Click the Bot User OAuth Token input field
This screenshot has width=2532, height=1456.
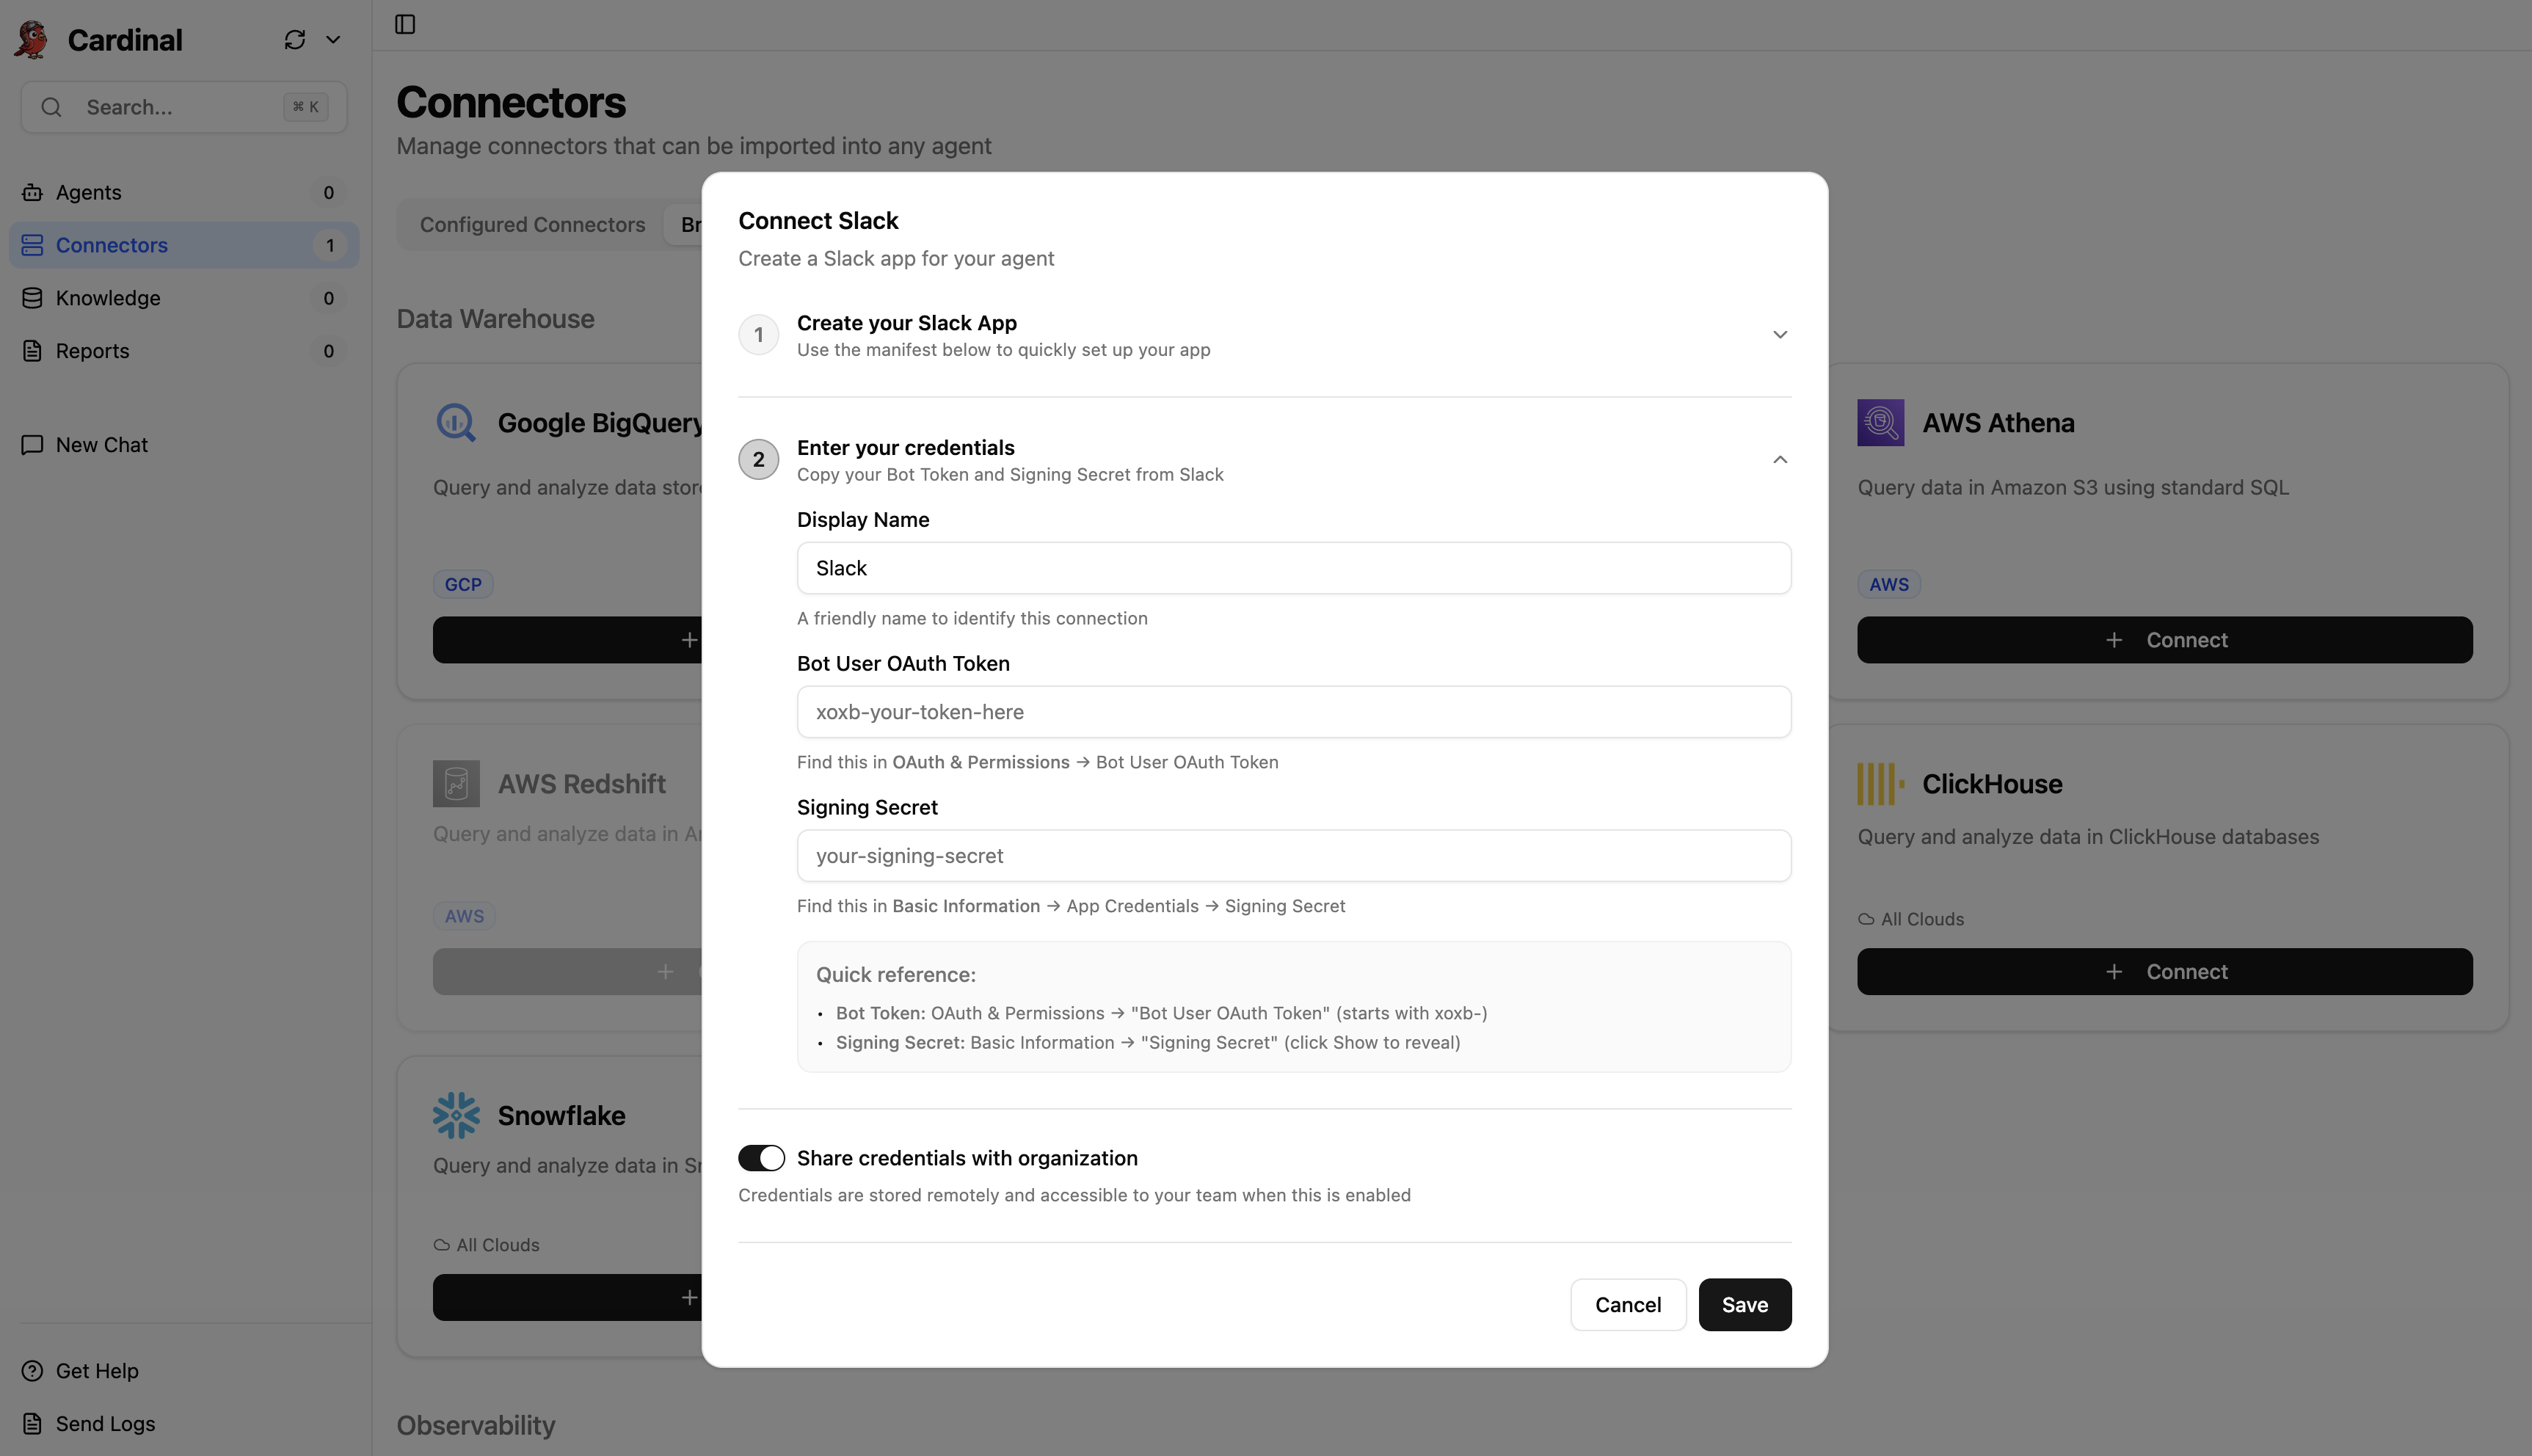point(1293,711)
